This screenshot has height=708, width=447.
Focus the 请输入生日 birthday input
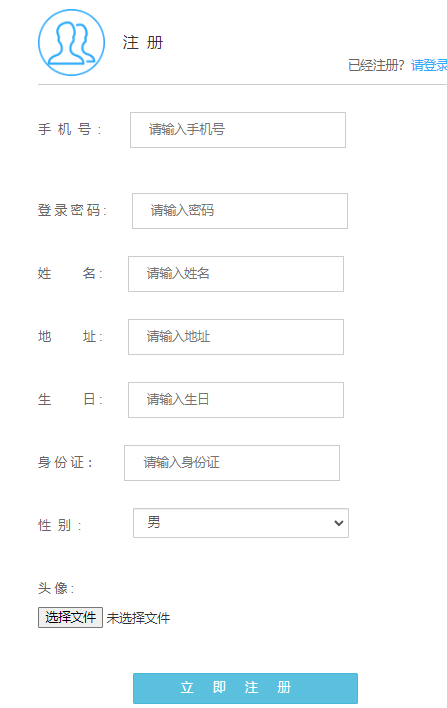tap(236, 400)
